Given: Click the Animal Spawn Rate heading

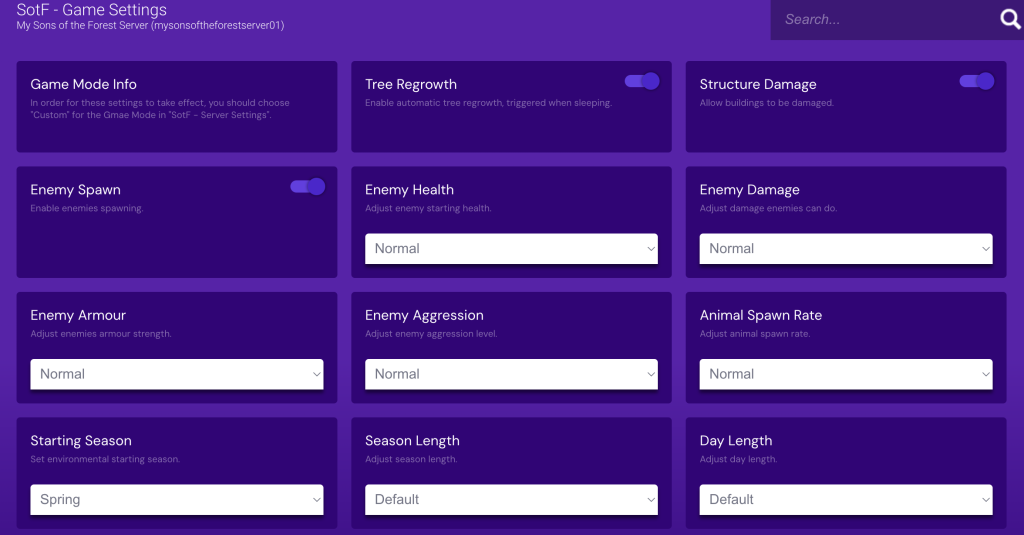Looking at the screenshot, I should [x=761, y=316].
